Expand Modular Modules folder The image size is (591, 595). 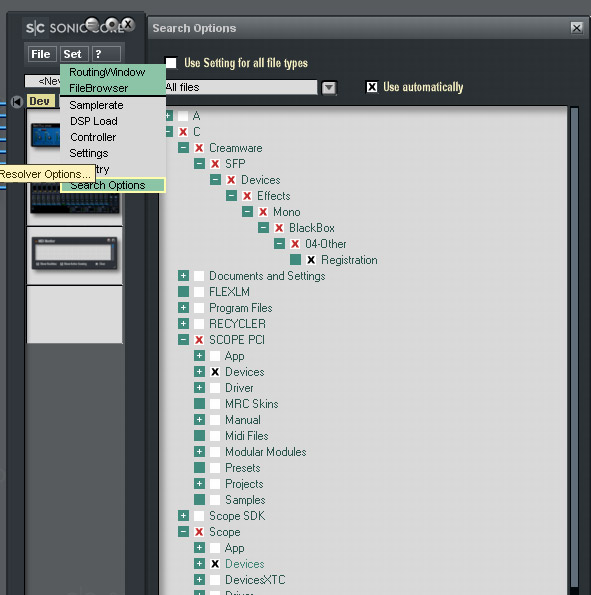(x=199, y=452)
